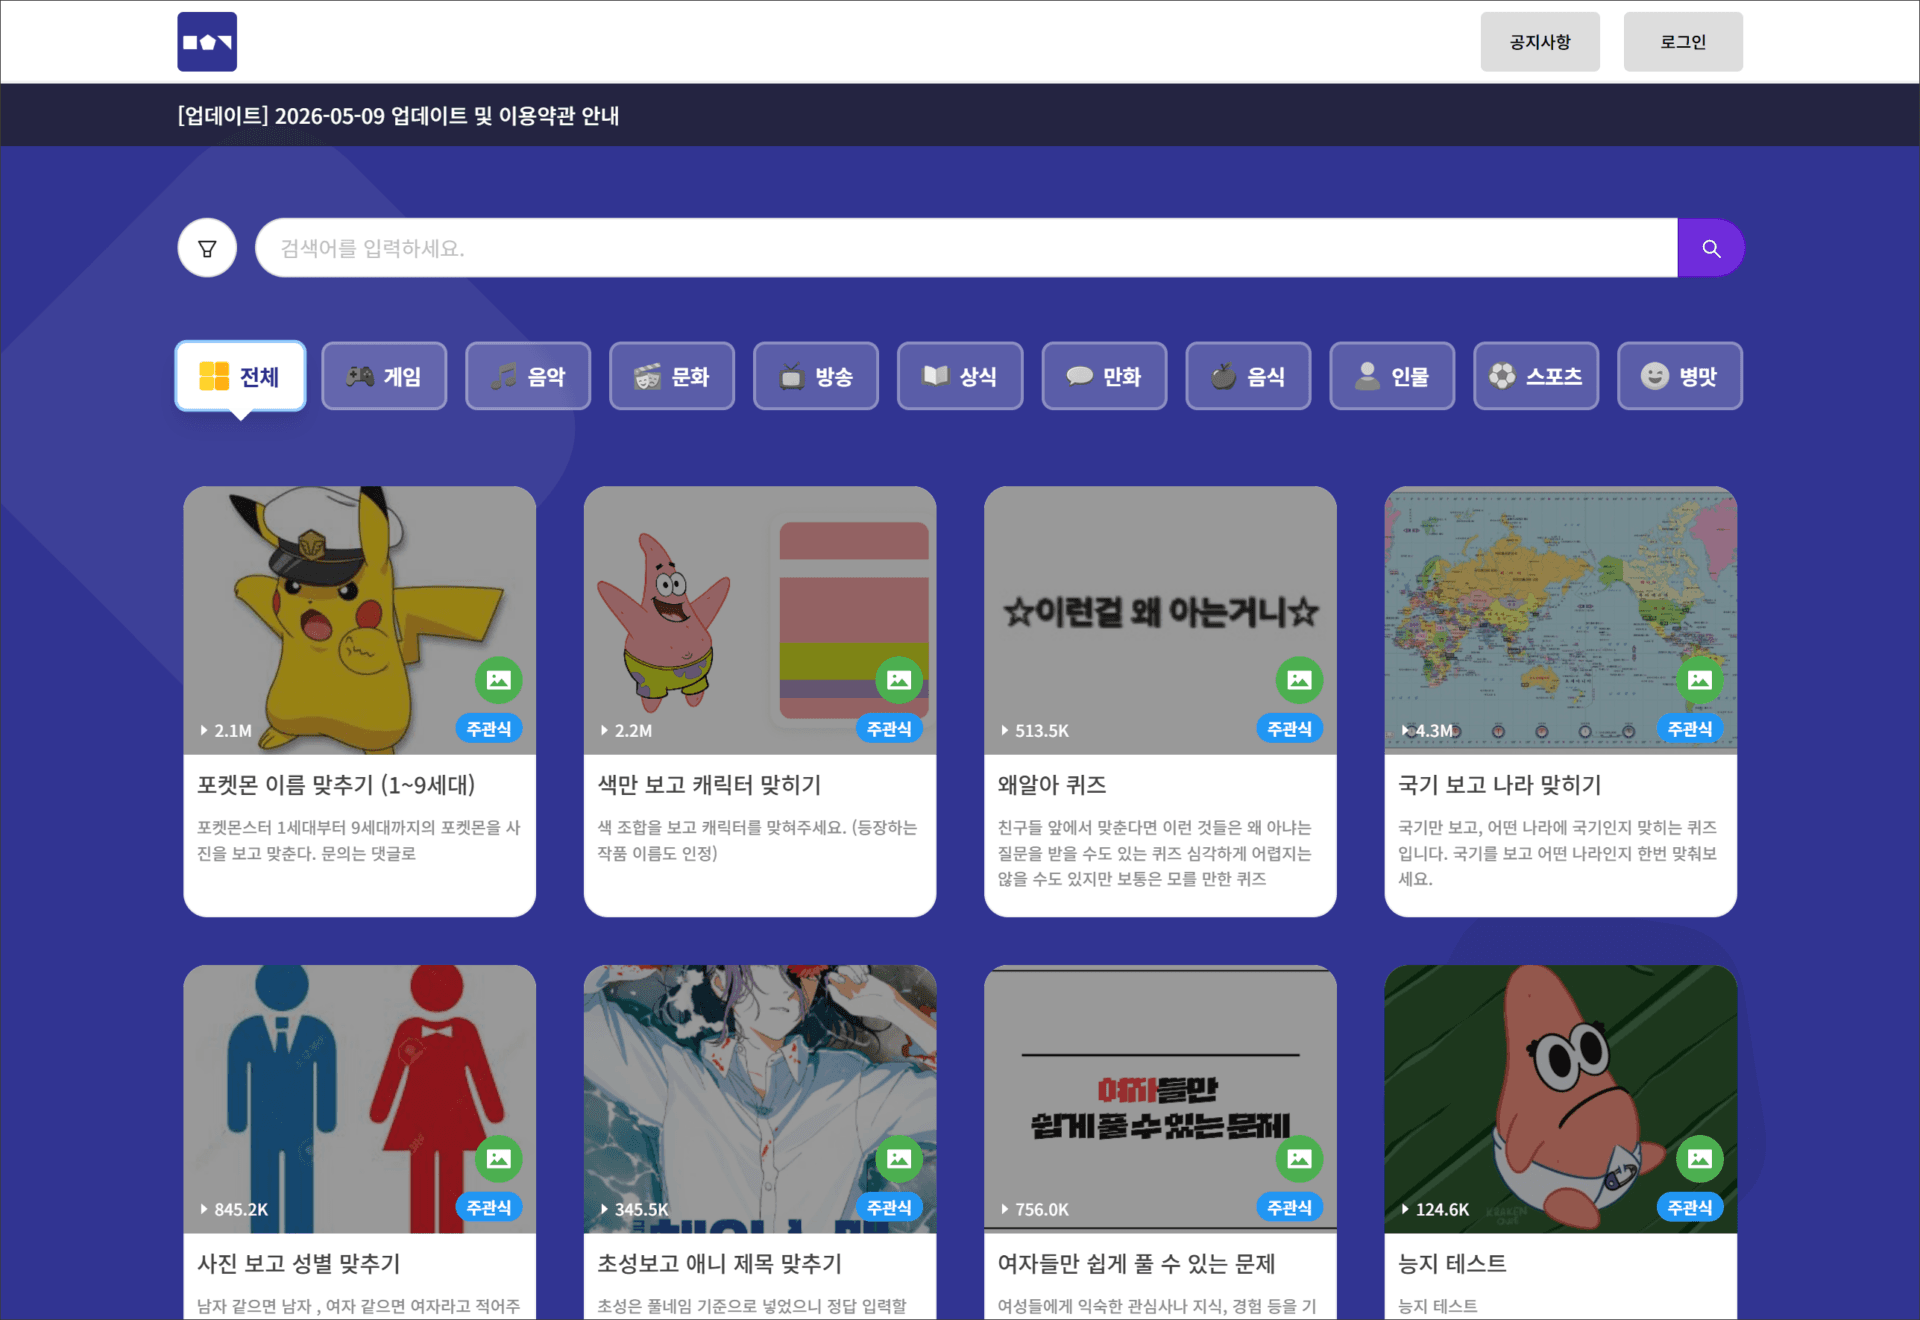Open the filter funnel button
This screenshot has width=1920, height=1320.
(207, 248)
